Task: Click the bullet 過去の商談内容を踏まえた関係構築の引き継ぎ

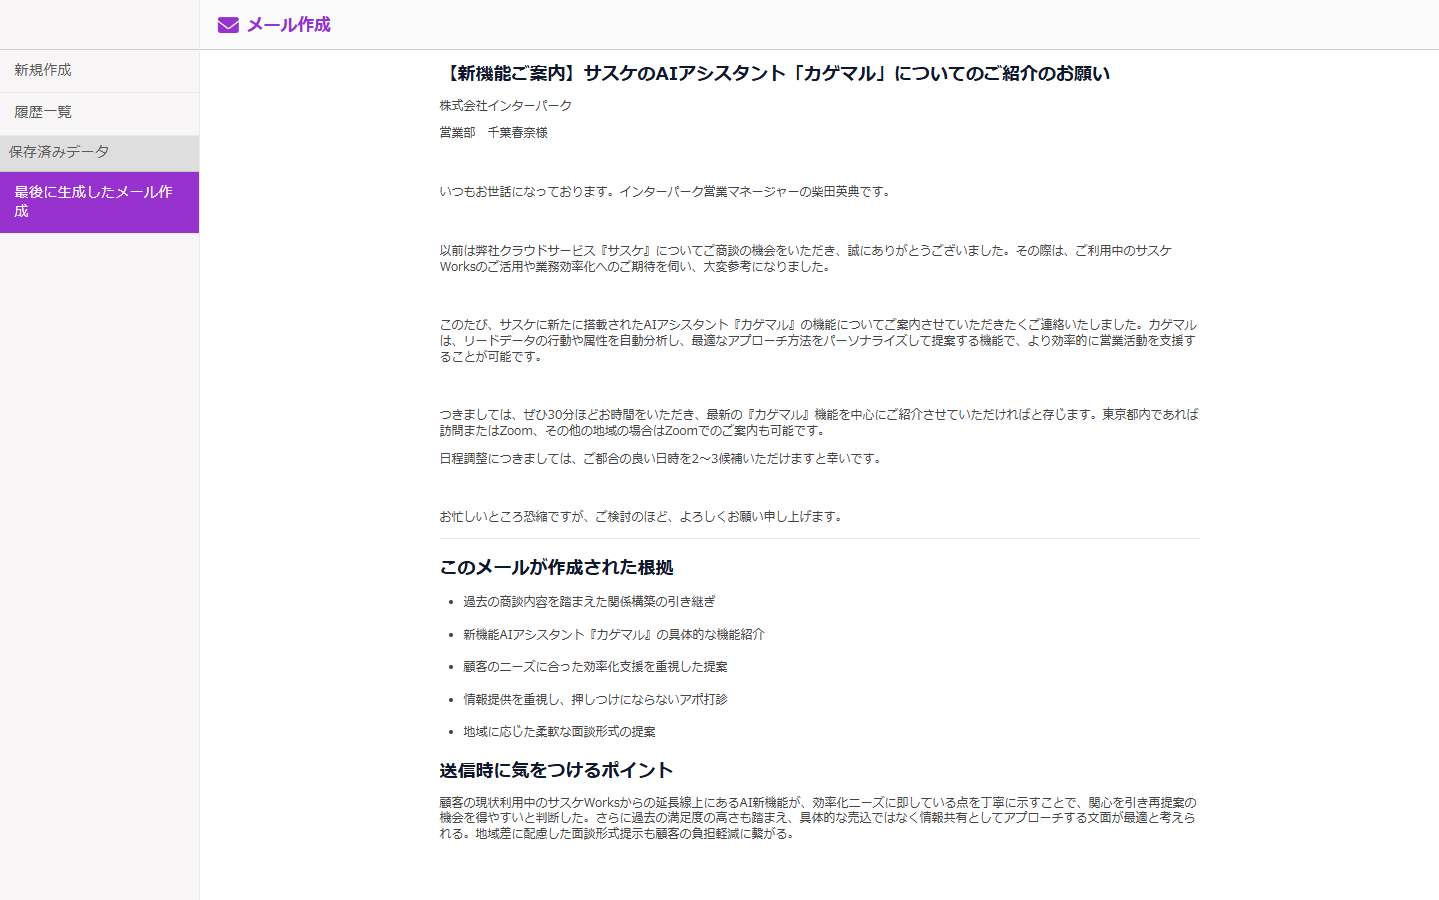Action: tap(589, 601)
